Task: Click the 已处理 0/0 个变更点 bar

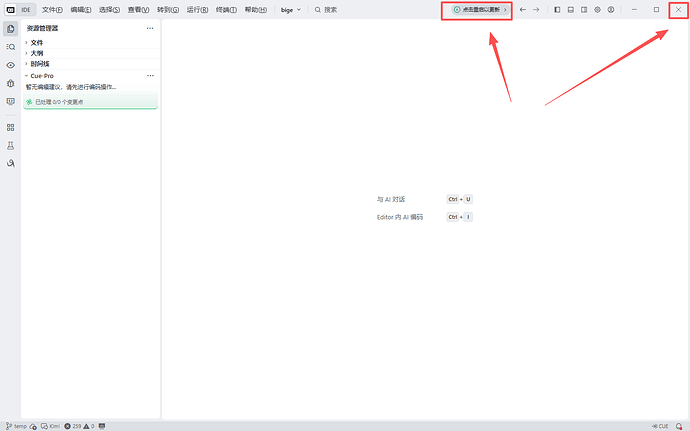Action: tap(91, 102)
